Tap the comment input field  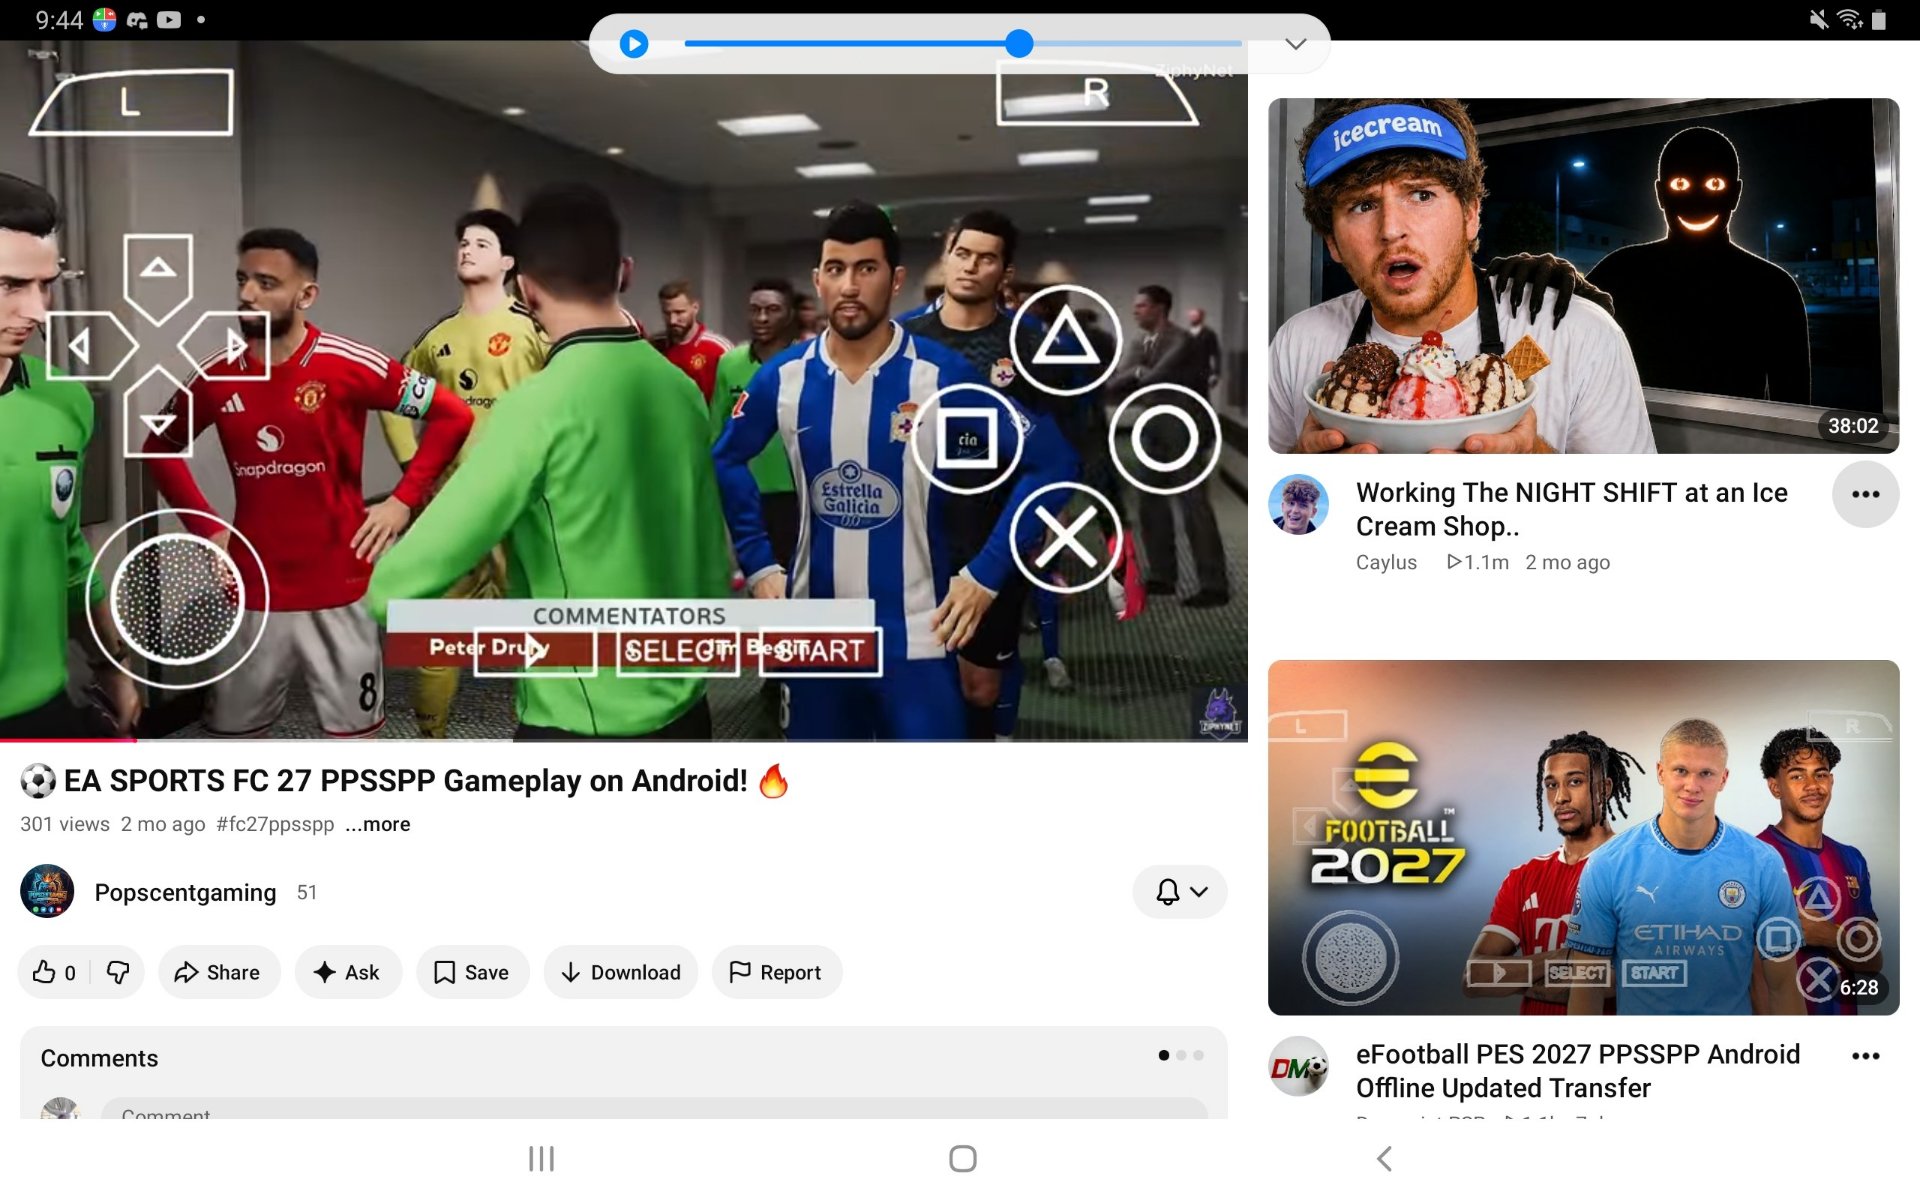[x=654, y=1110]
